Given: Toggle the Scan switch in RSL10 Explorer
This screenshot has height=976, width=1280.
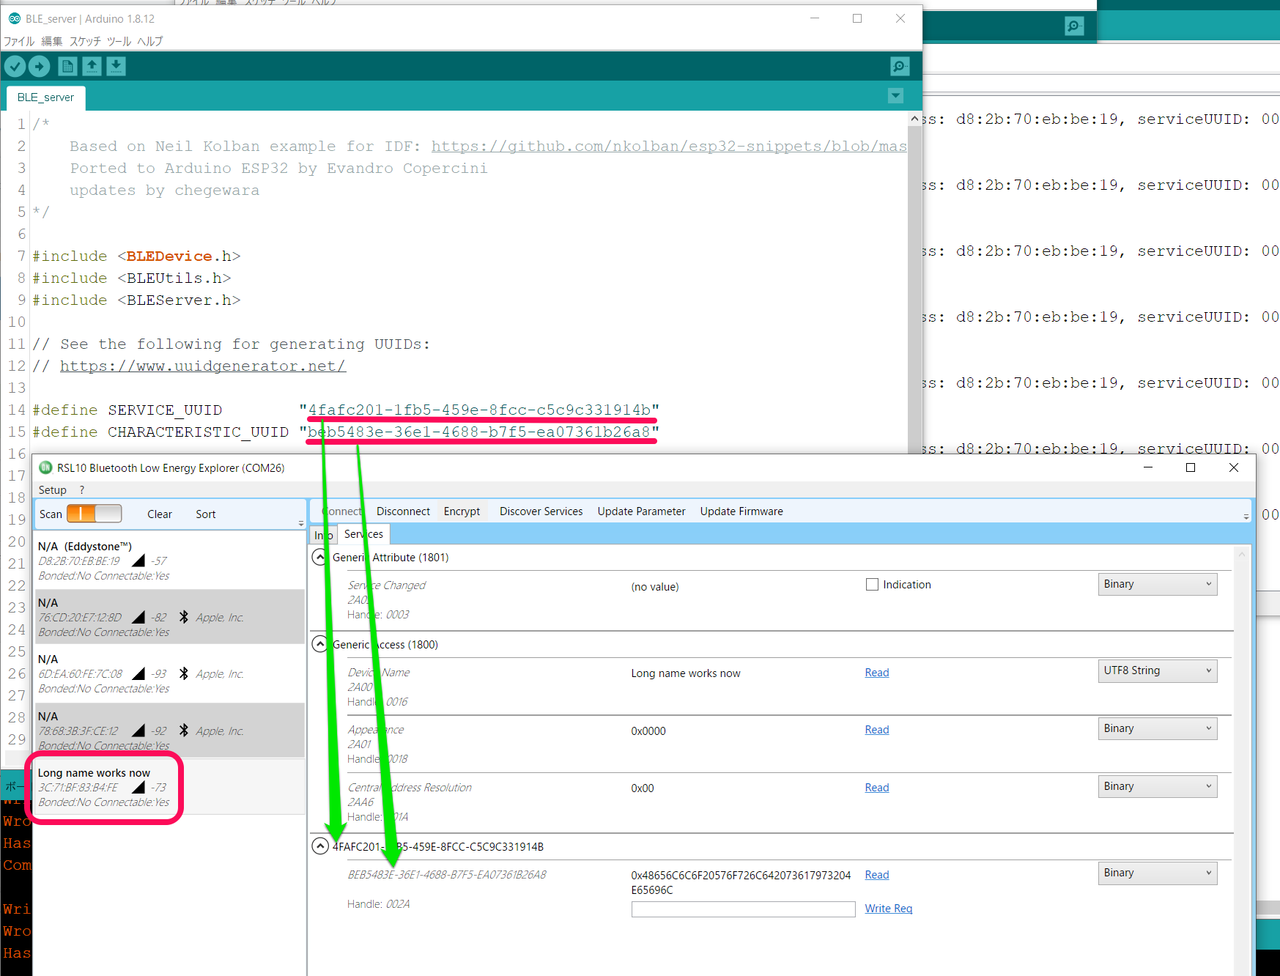Looking at the screenshot, I should click(94, 514).
